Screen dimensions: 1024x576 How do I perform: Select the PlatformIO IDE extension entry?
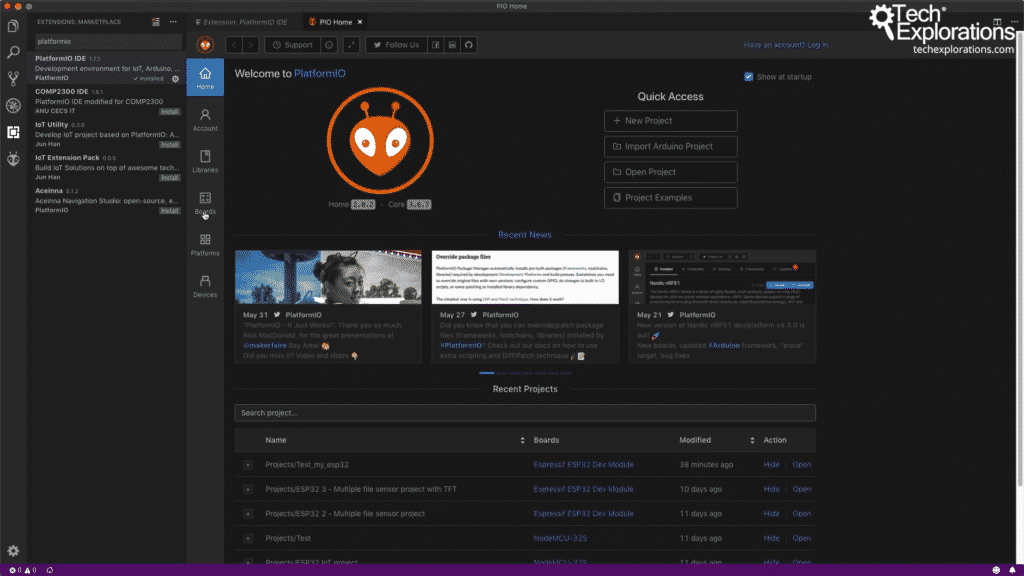[x=107, y=68]
